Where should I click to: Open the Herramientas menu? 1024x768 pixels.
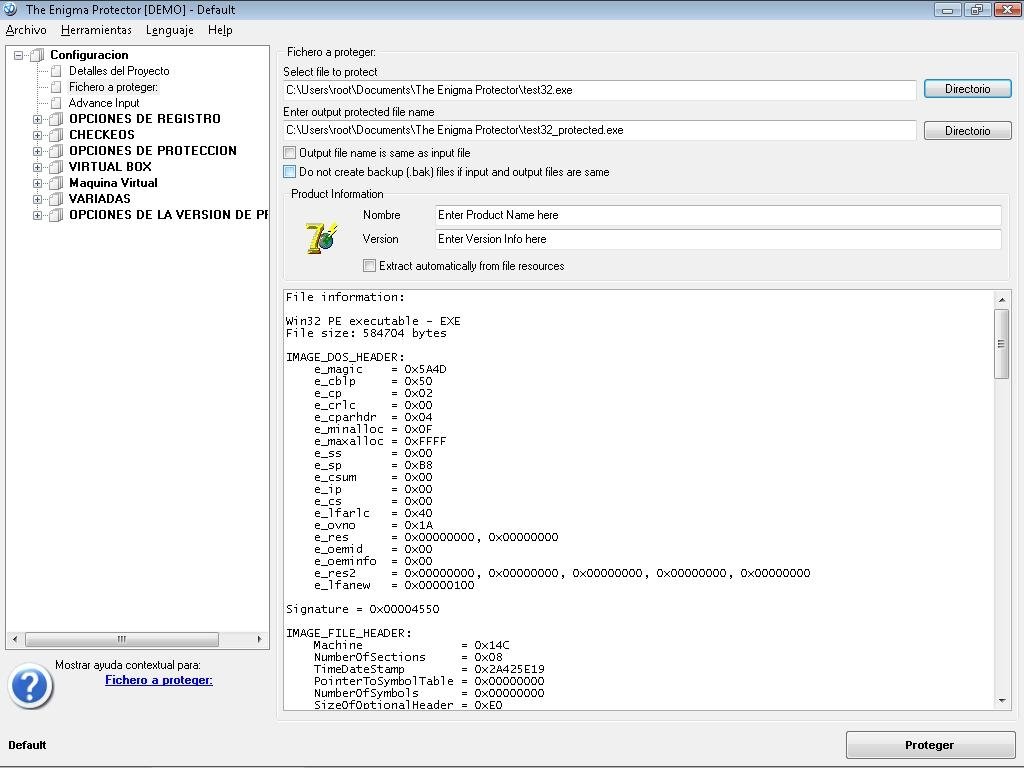[96, 30]
